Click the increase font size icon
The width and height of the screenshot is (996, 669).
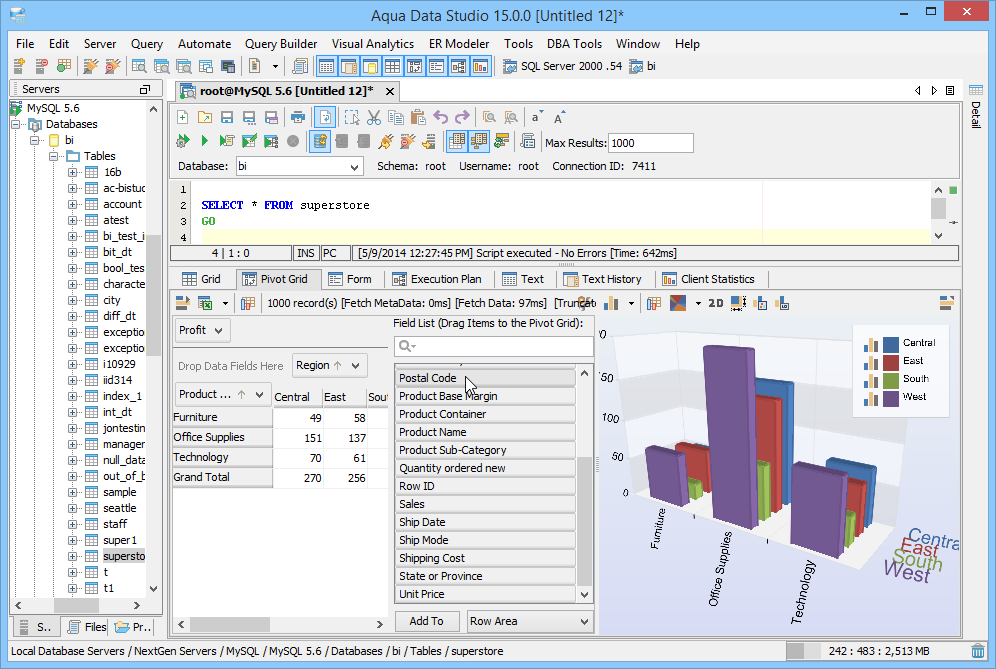point(558,118)
